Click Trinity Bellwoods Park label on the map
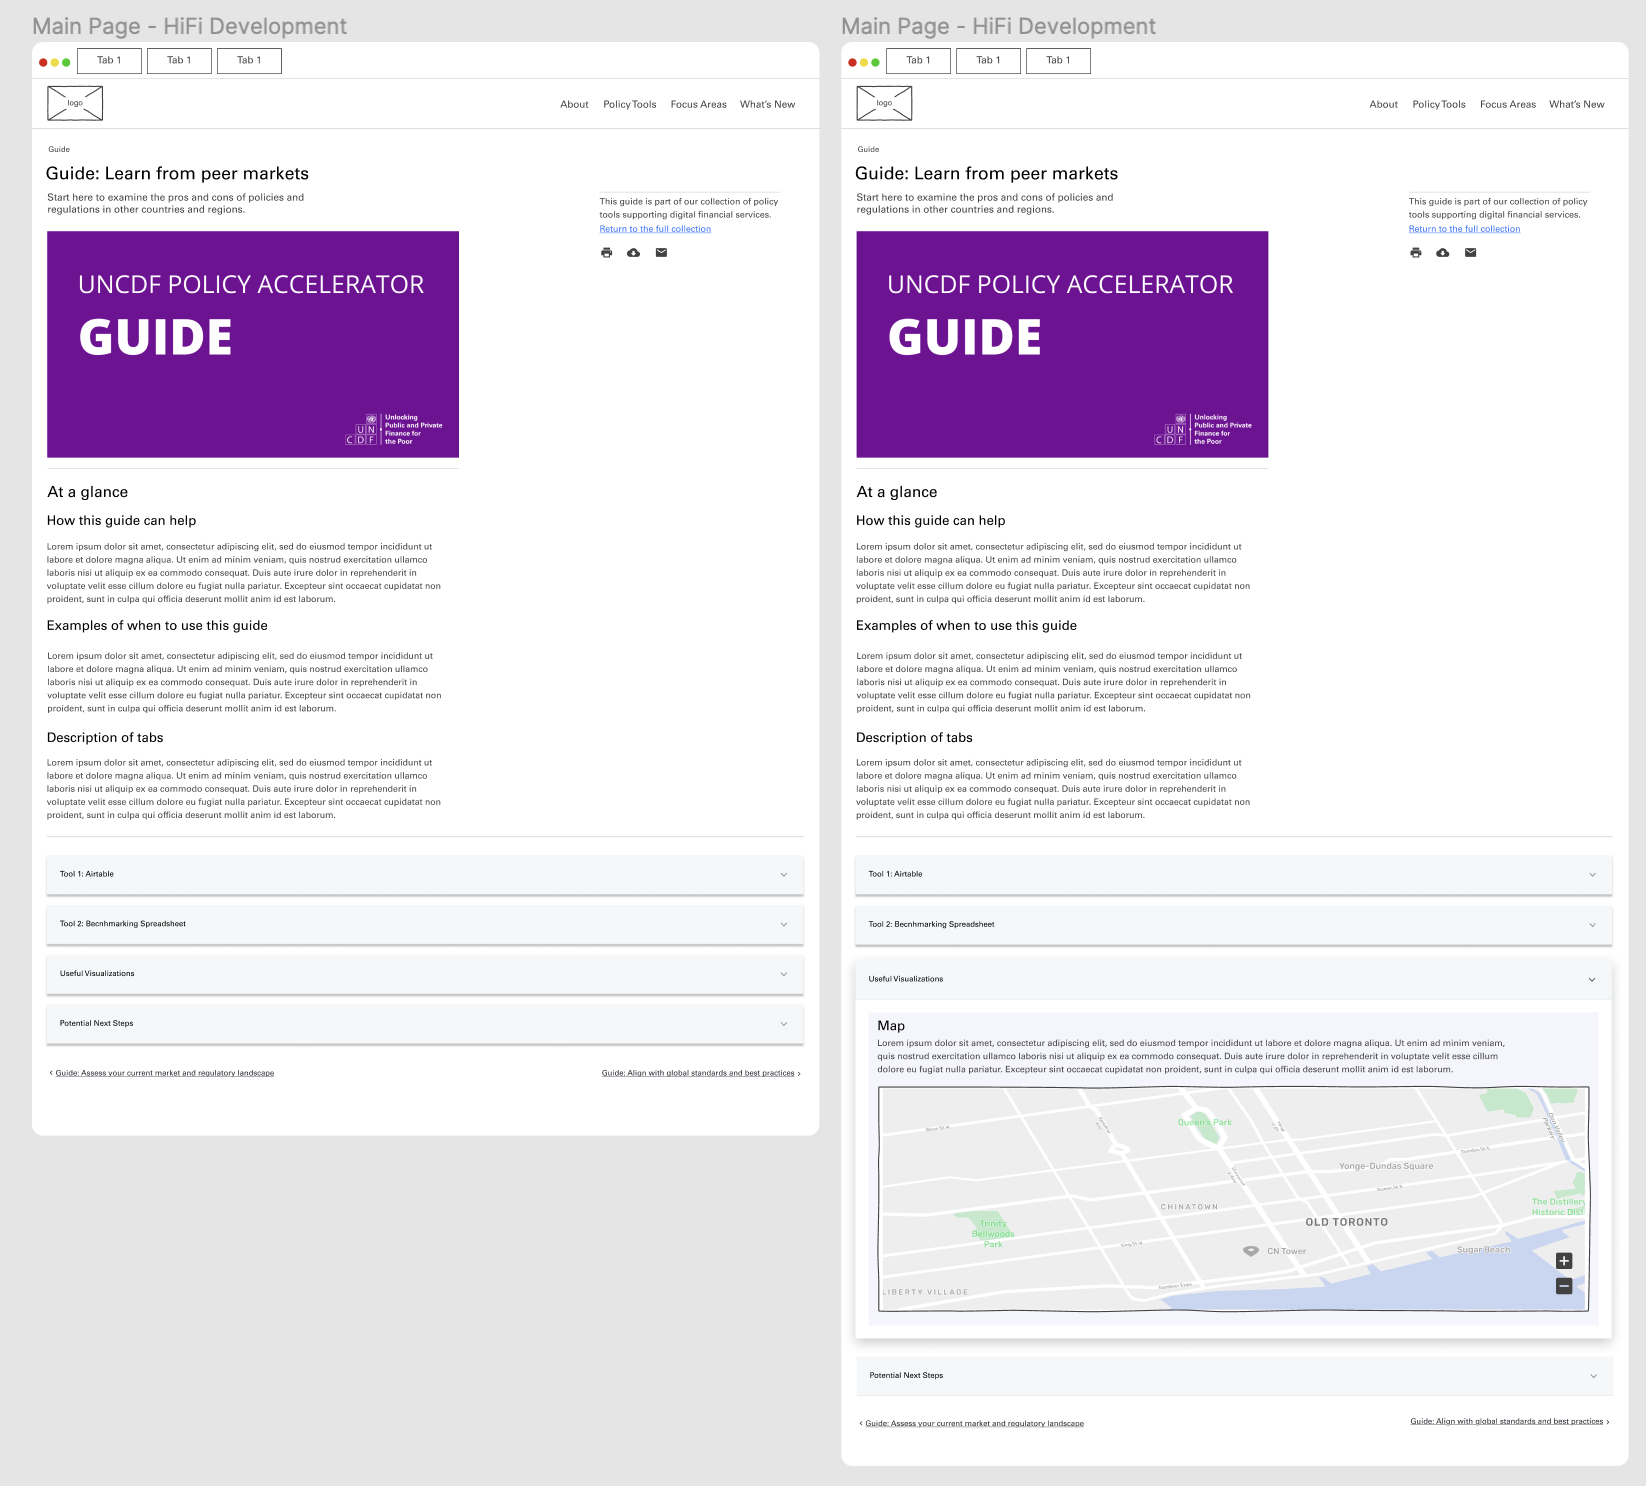 point(993,1234)
